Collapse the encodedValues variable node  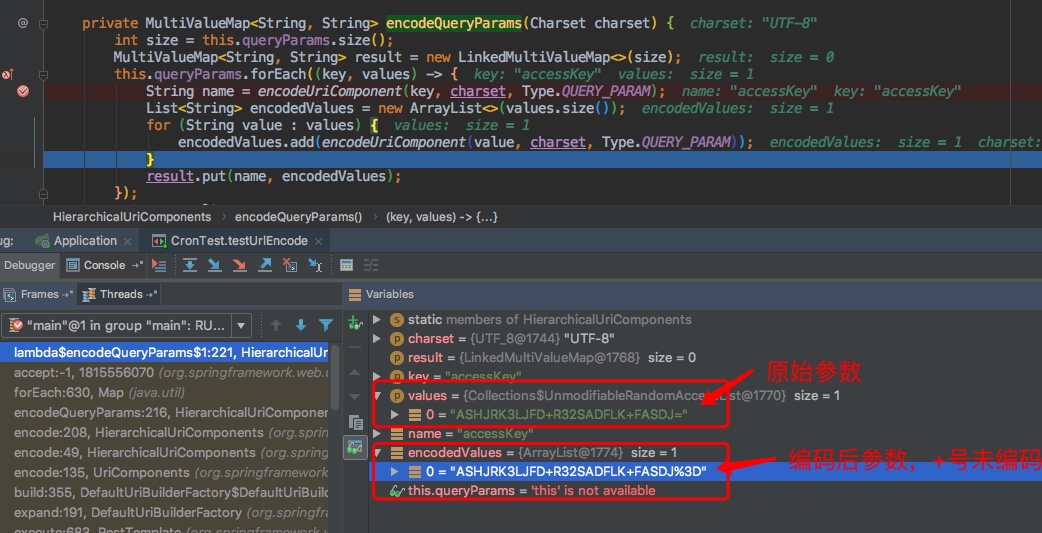pos(376,453)
